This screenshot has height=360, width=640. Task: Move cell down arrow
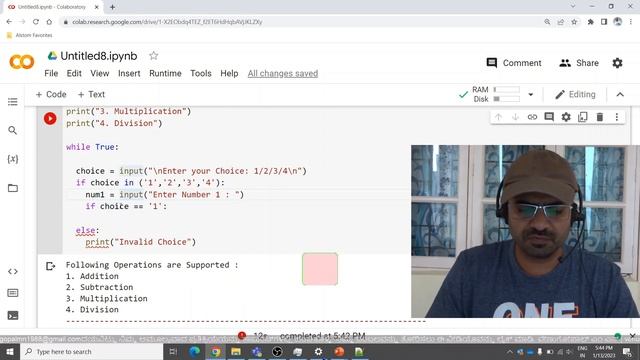pos(515,117)
